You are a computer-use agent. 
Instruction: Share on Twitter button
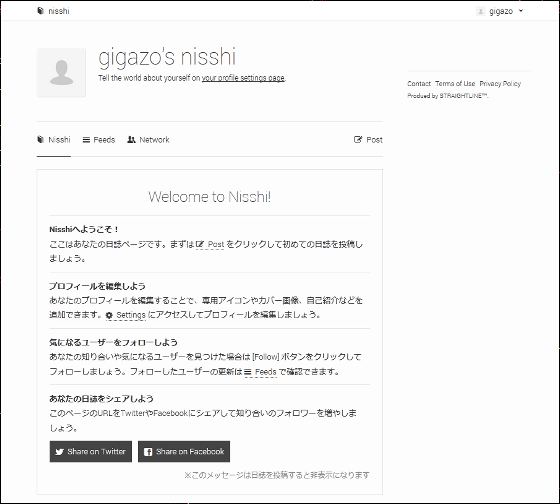point(91,451)
